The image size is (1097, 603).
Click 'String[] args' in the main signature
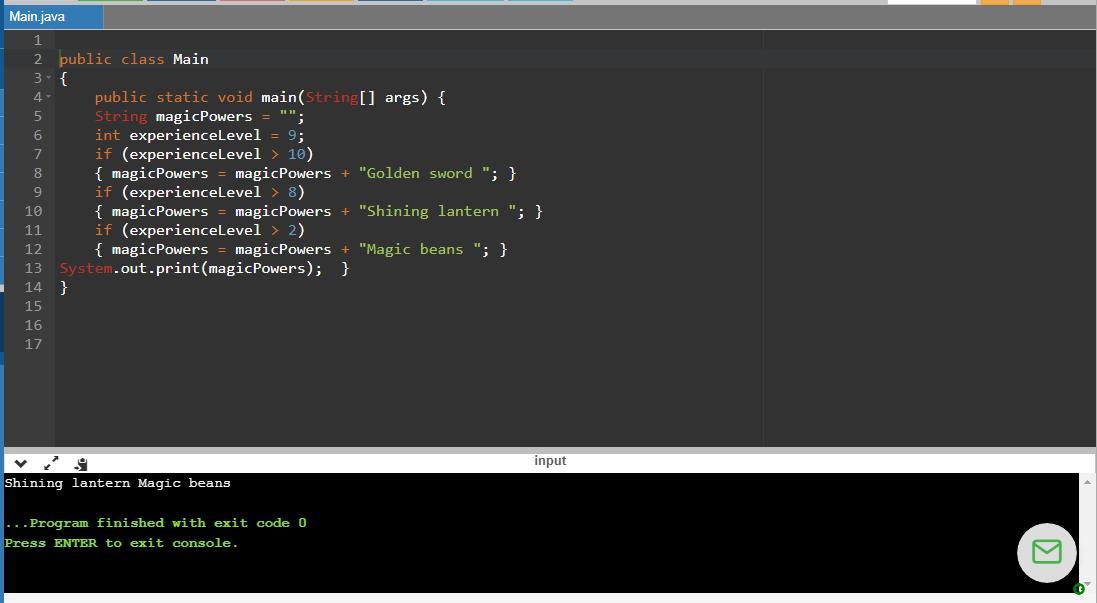click(362, 97)
